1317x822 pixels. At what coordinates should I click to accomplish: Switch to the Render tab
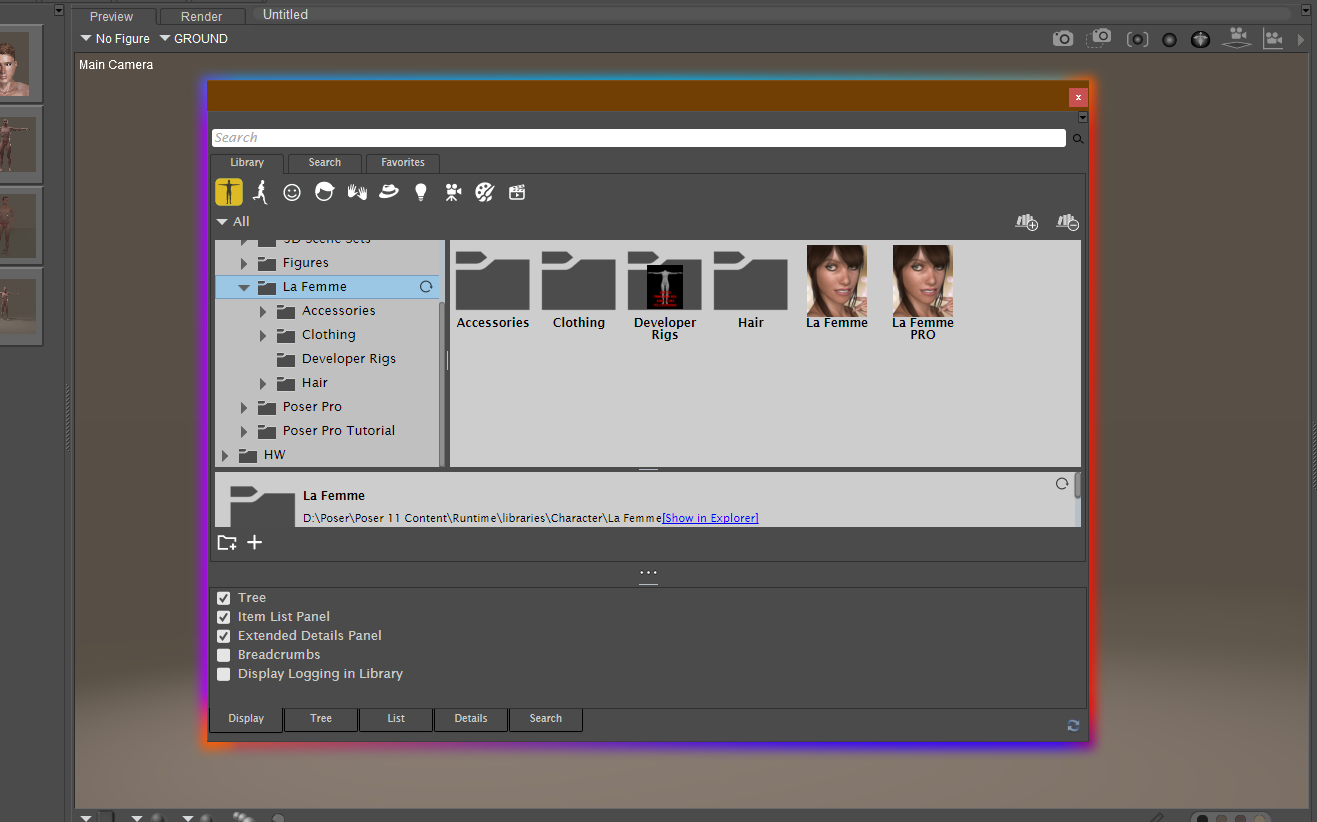tap(202, 17)
